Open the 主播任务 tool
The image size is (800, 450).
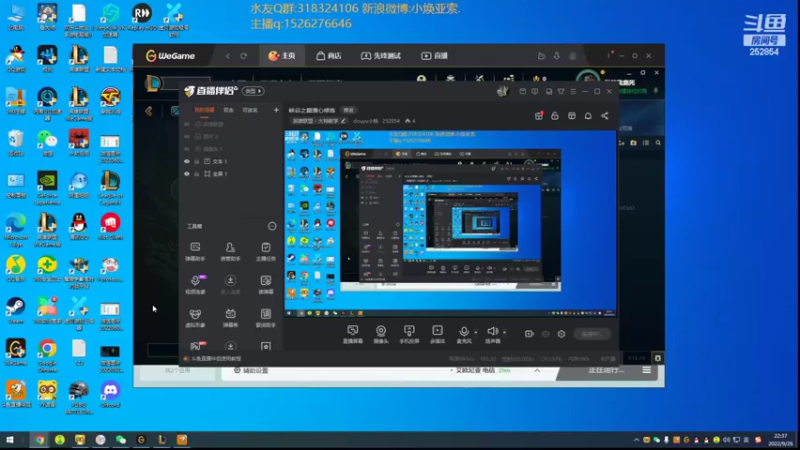coord(266,252)
